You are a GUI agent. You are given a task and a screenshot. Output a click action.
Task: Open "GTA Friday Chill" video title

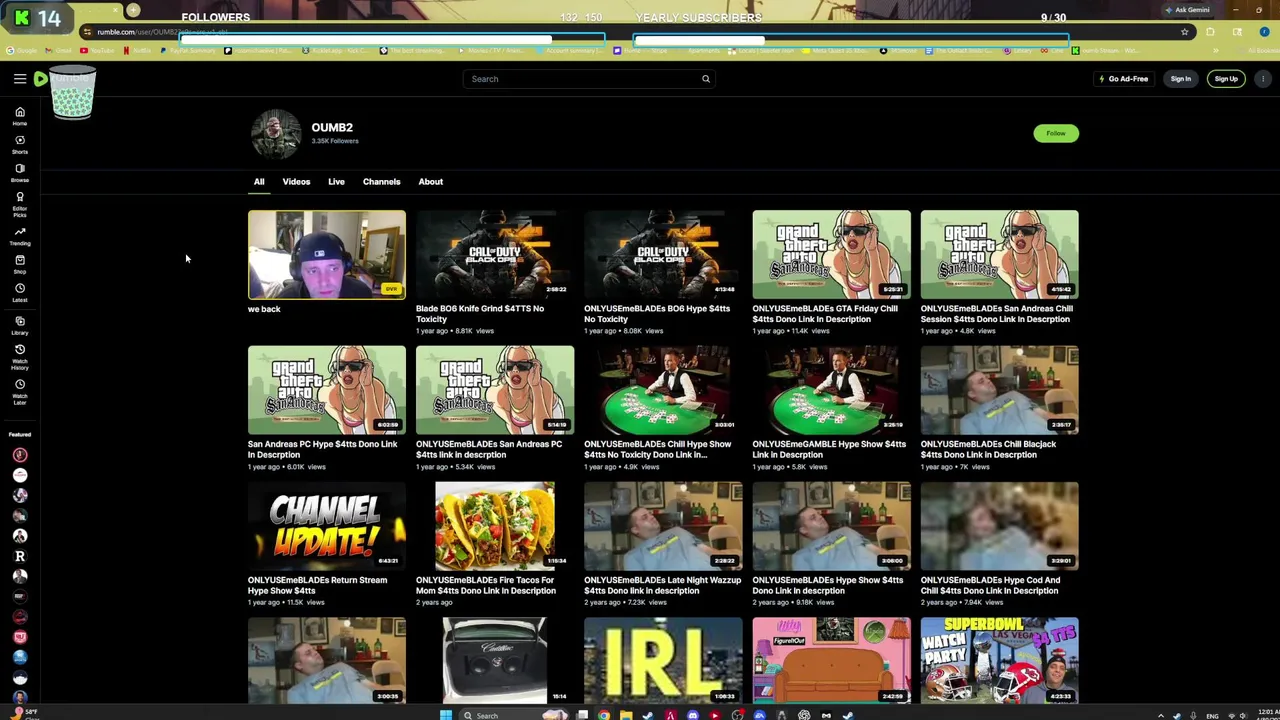(x=825, y=313)
